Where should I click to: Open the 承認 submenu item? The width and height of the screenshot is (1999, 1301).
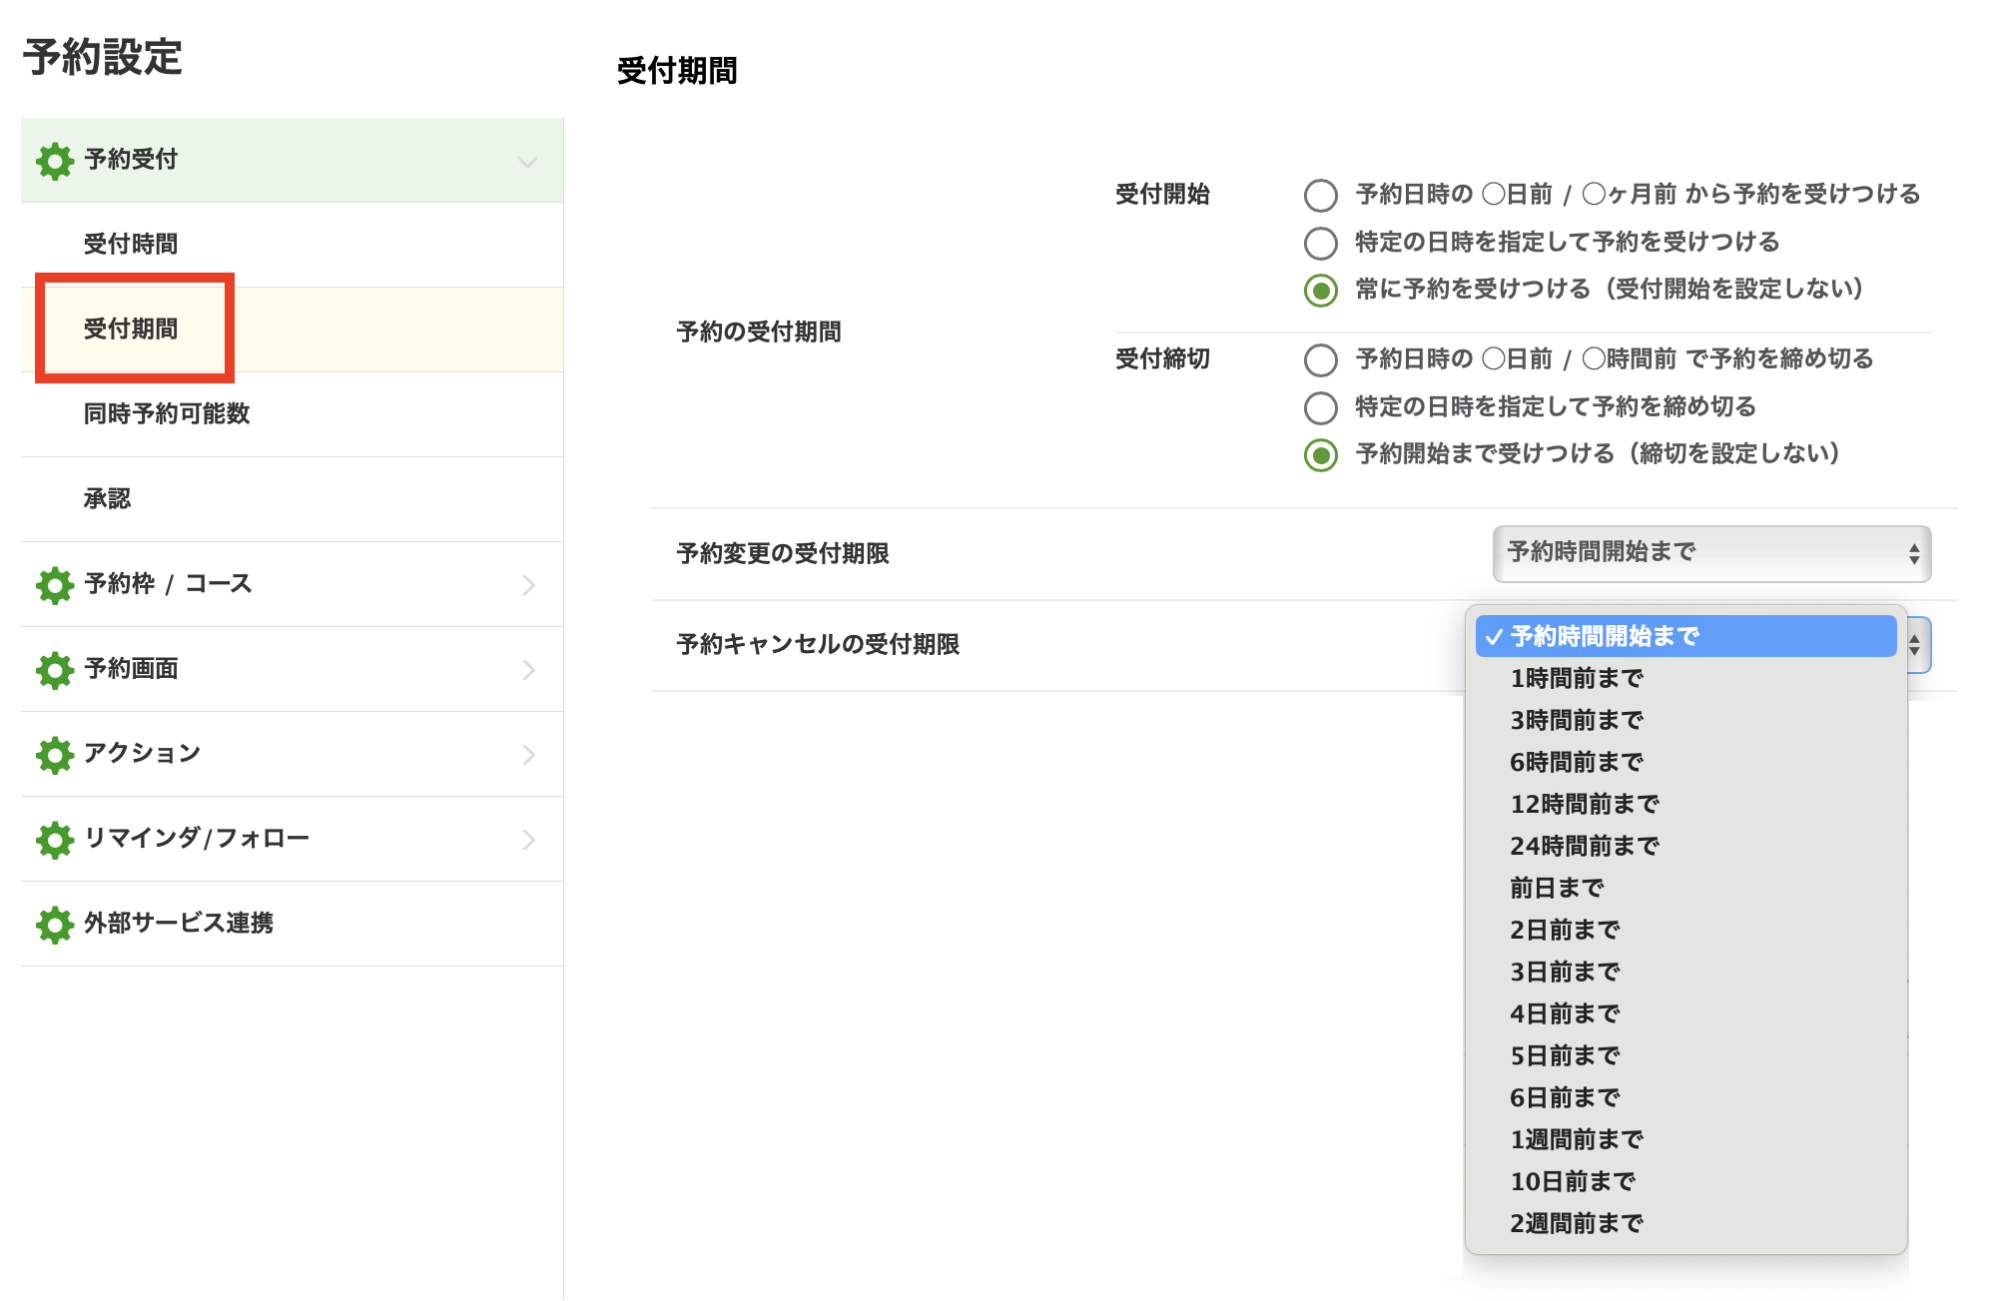(x=292, y=500)
